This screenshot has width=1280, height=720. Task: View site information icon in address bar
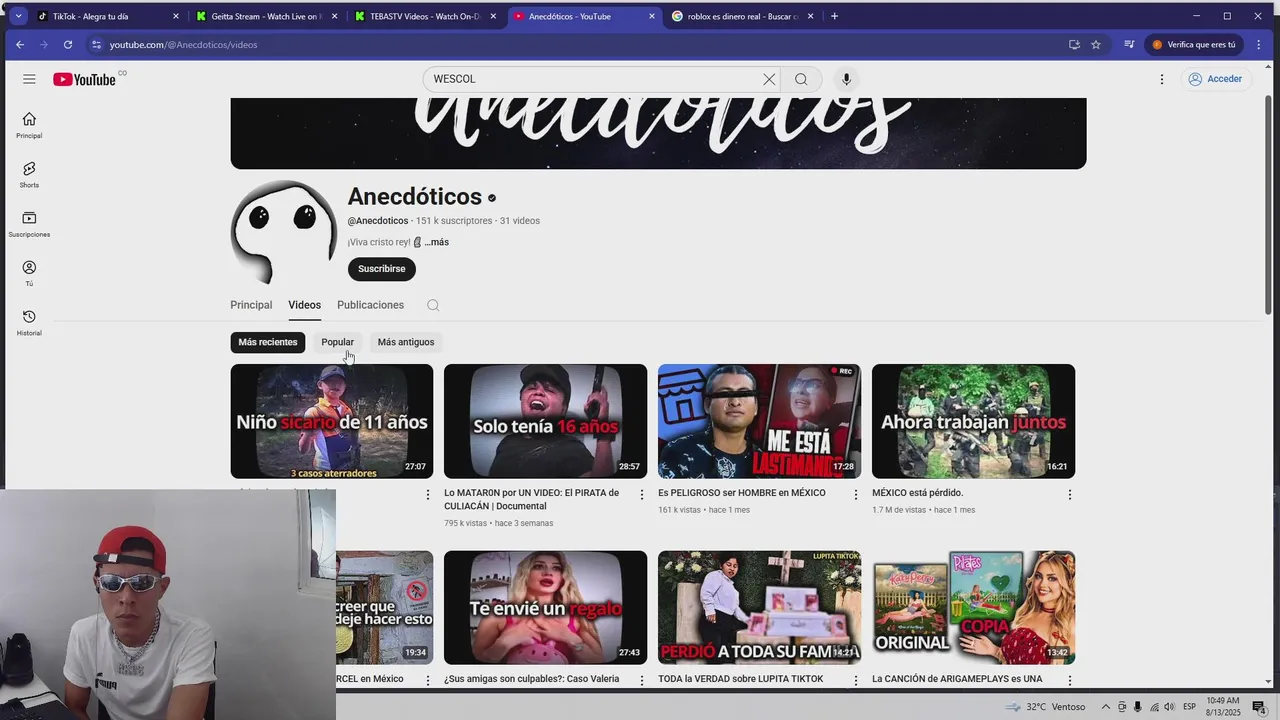tap(96, 45)
